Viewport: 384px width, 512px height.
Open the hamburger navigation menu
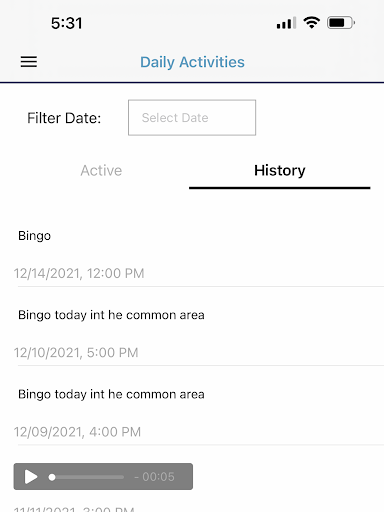tap(29, 62)
